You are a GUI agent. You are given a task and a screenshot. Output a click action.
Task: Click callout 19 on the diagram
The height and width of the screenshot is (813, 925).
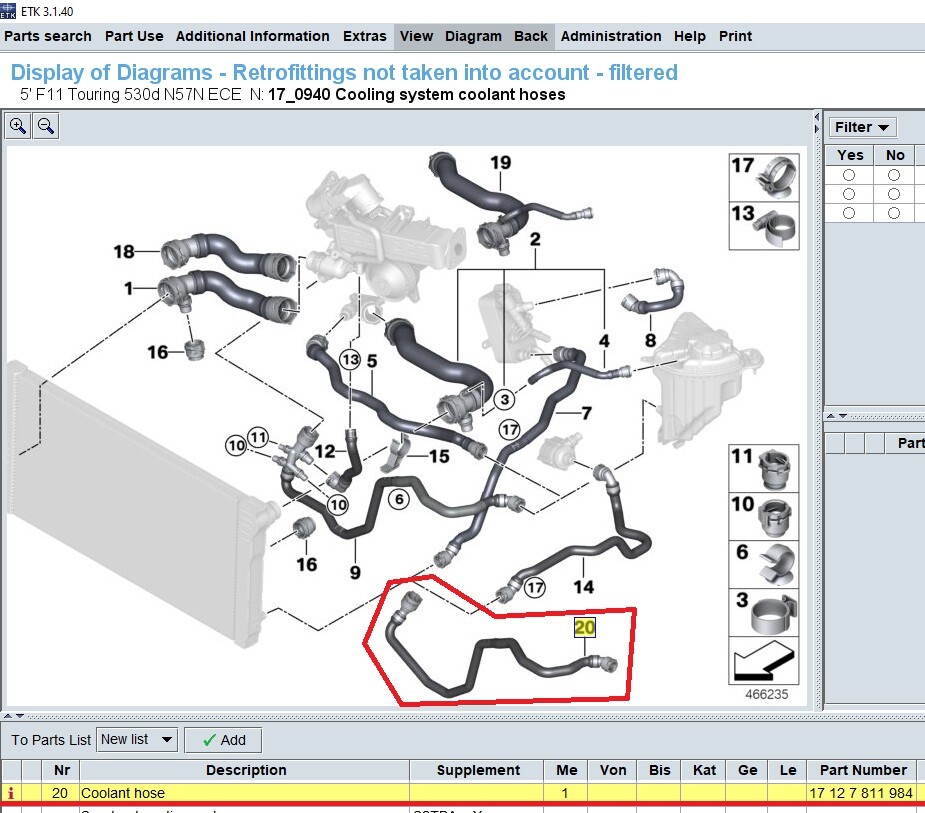(x=500, y=162)
